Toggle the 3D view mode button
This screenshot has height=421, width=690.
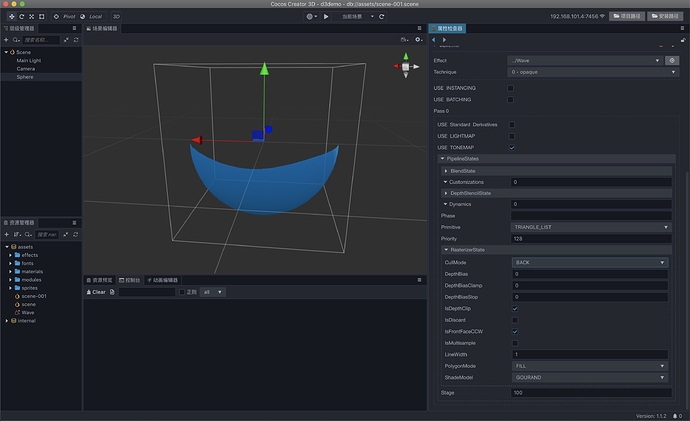[115, 17]
